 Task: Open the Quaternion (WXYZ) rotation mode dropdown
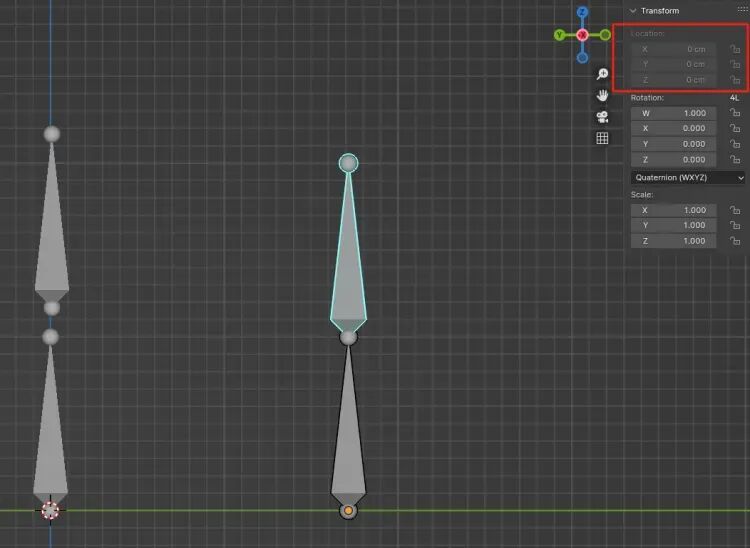coord(688,177)
